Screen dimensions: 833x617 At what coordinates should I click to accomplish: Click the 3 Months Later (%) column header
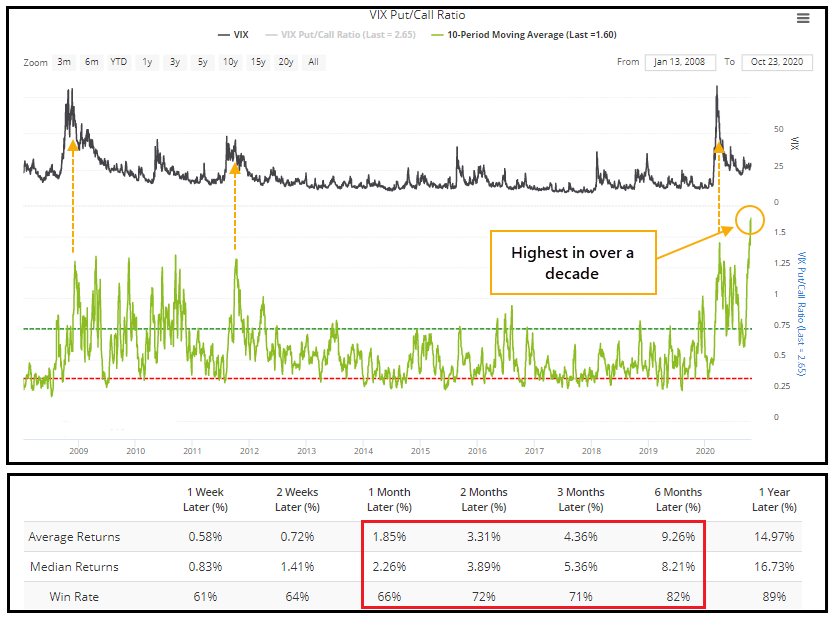(581, 500)
